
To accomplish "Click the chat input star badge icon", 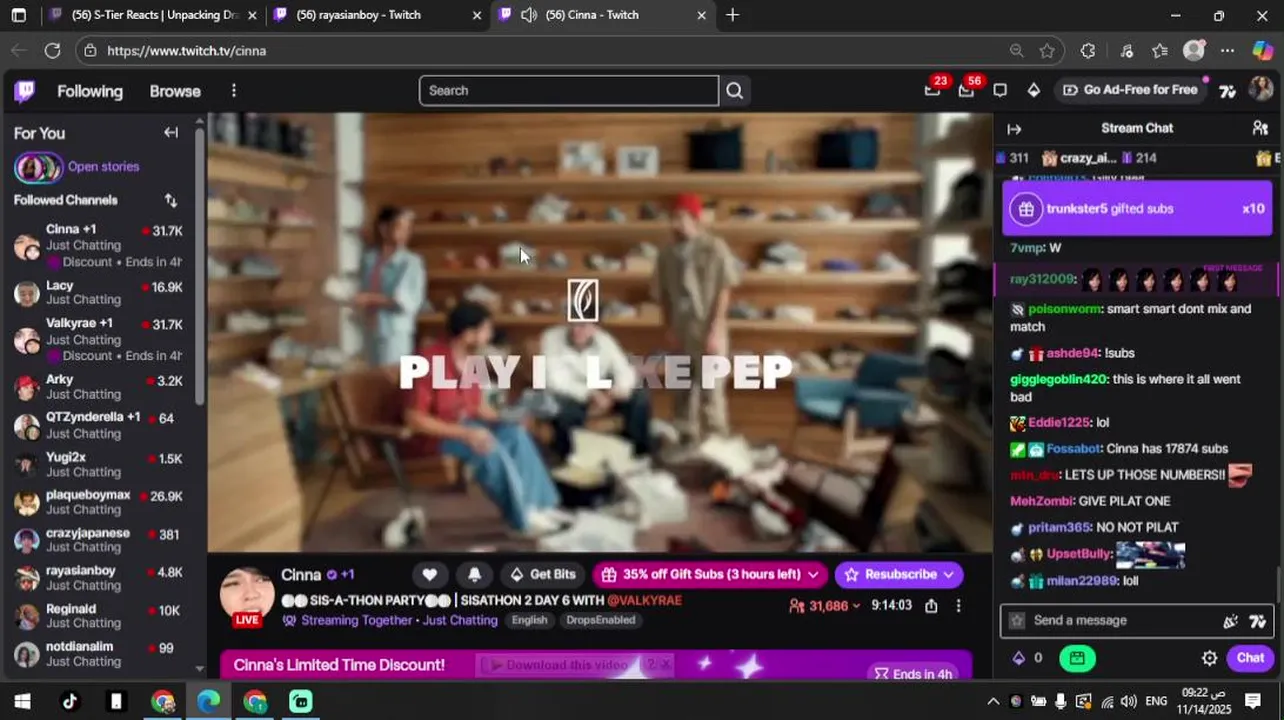I will point(1017,621).
